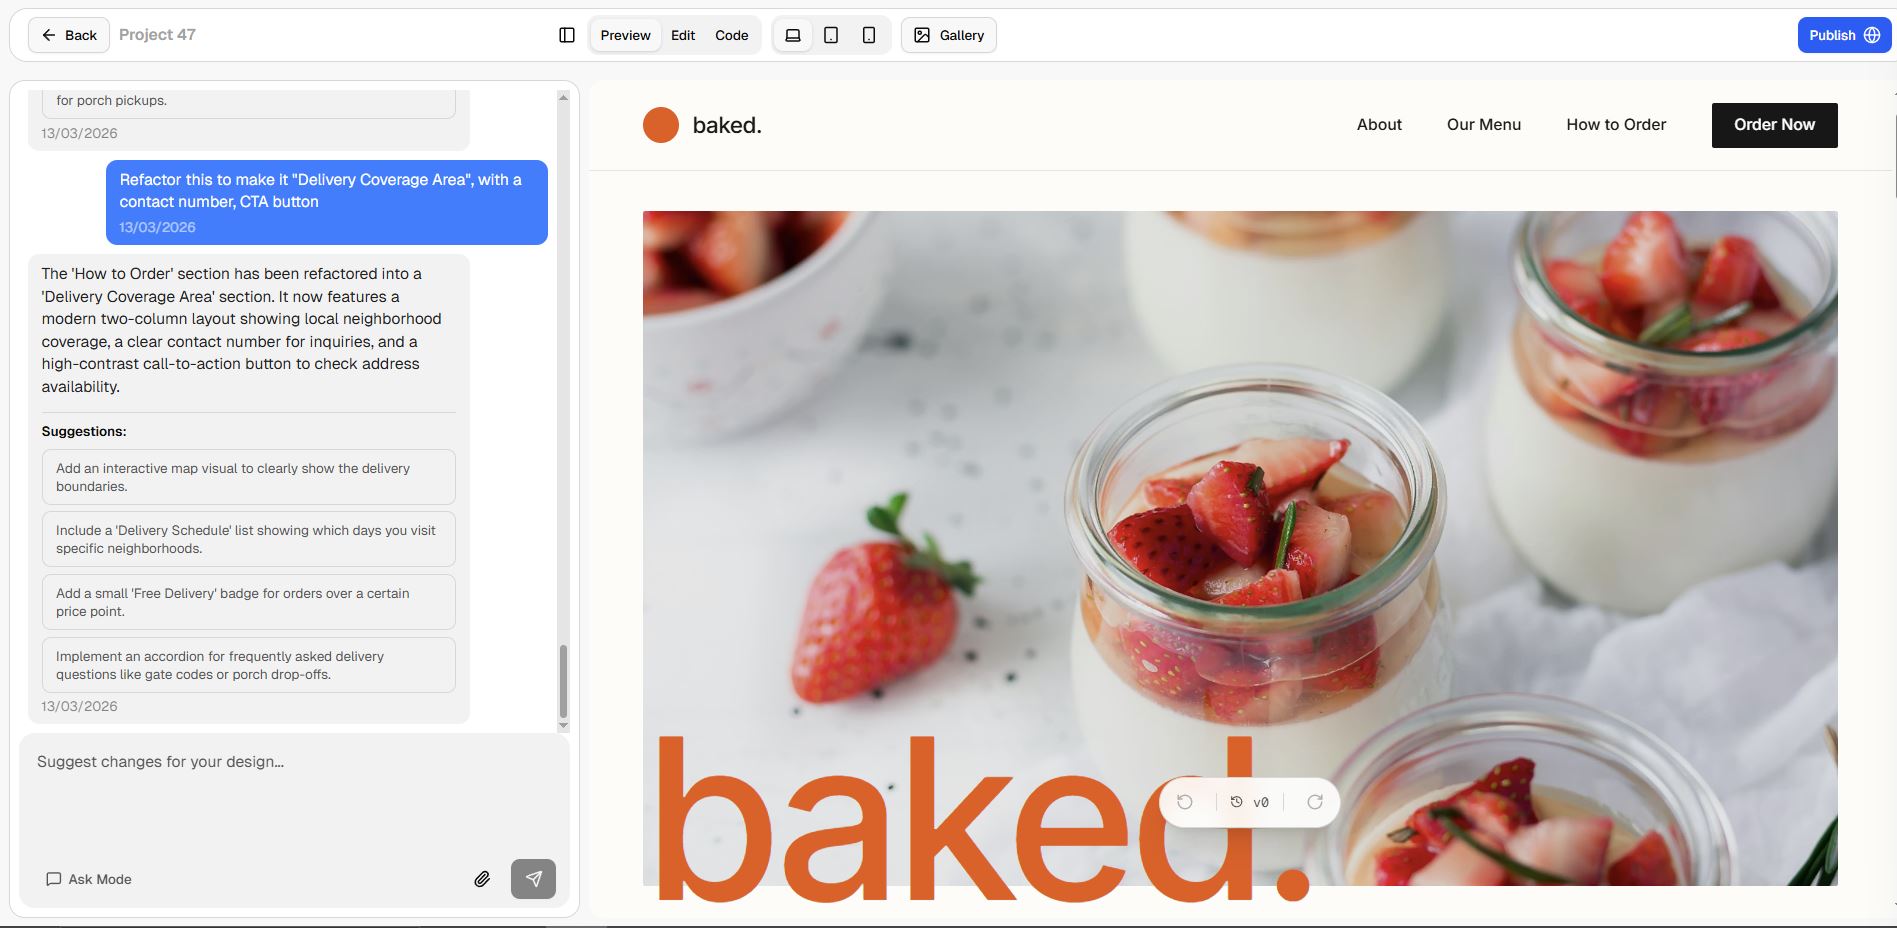This screenshot has height=928, width=1897.
Task: Open the How to Order navigation link
Action: [1615, 124]
